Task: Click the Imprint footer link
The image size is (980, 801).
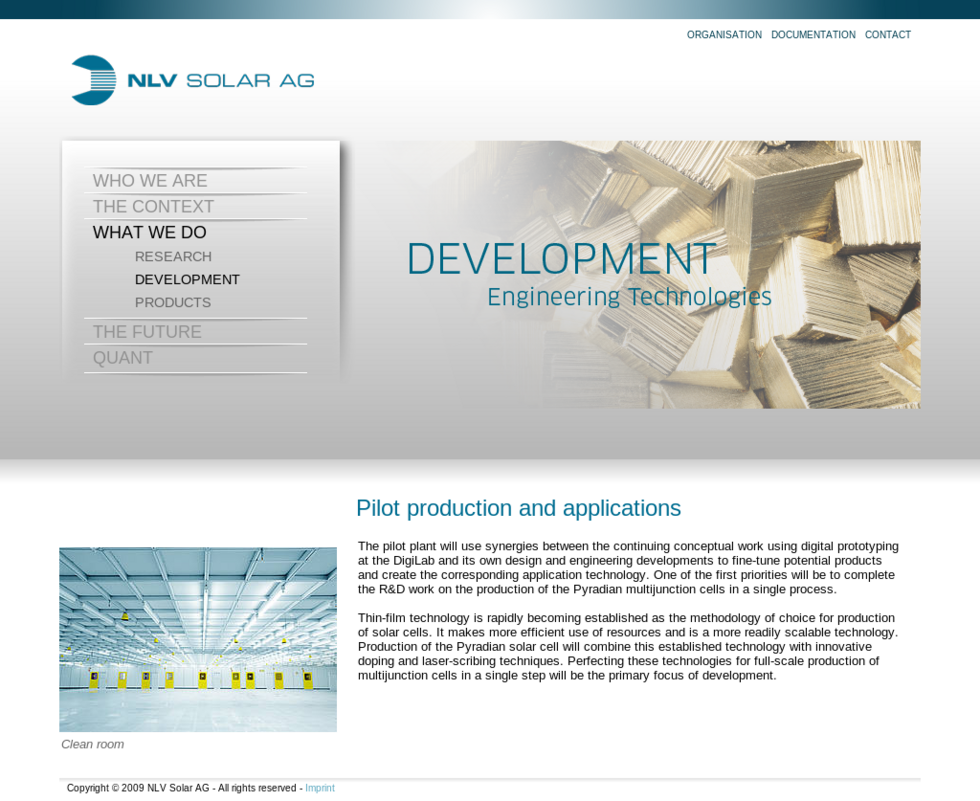Action: point(319,788)
